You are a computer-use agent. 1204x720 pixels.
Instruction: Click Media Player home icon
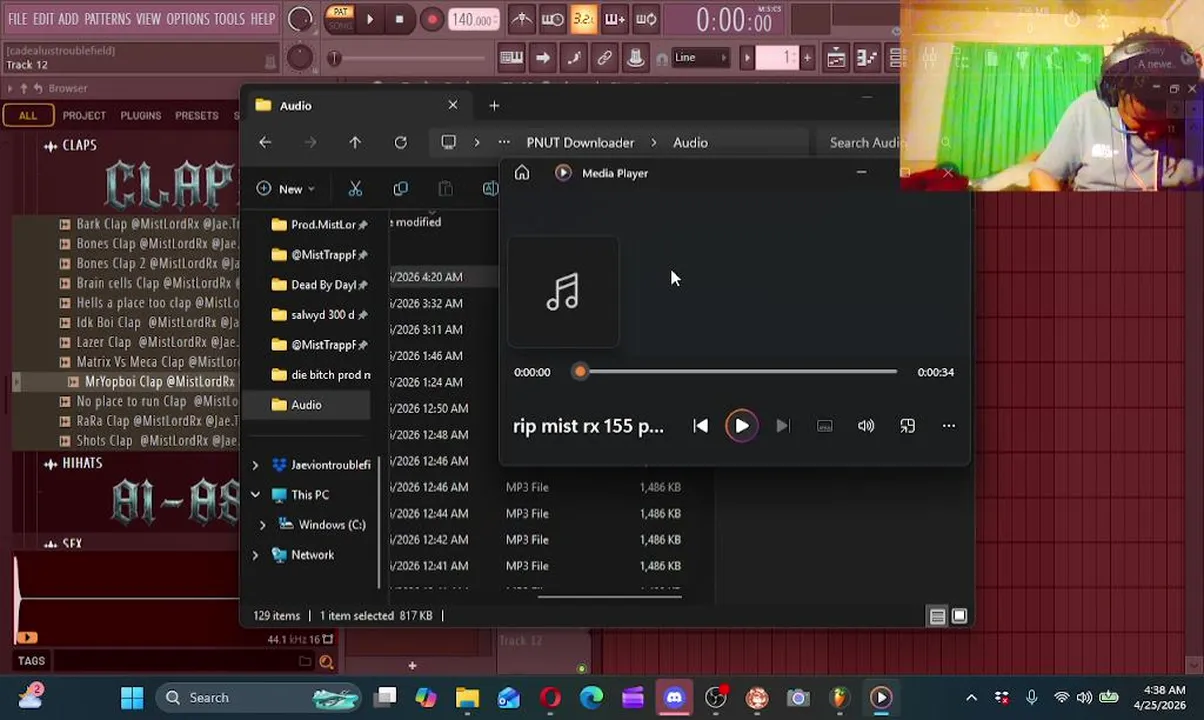pos(522,173)
